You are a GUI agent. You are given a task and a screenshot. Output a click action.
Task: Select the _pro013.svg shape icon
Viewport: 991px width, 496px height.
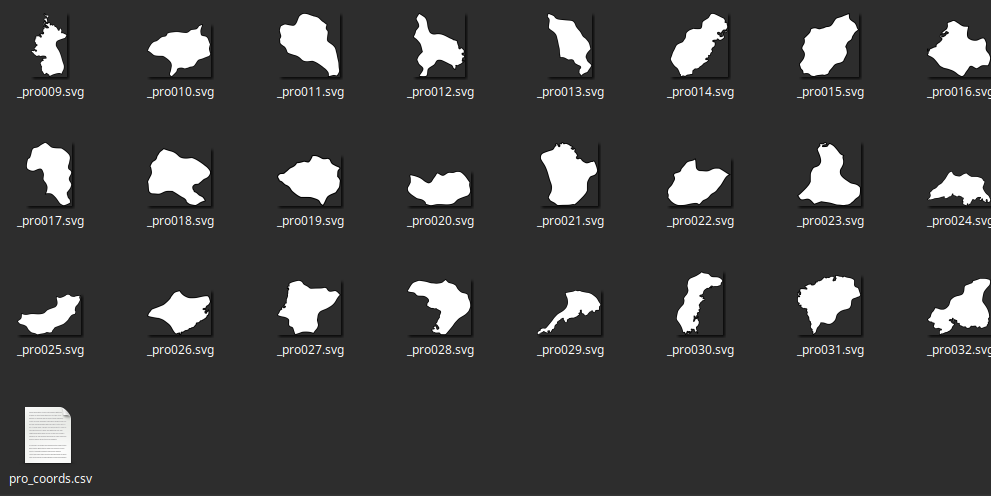pyautogui.click(x=570, y=45)
